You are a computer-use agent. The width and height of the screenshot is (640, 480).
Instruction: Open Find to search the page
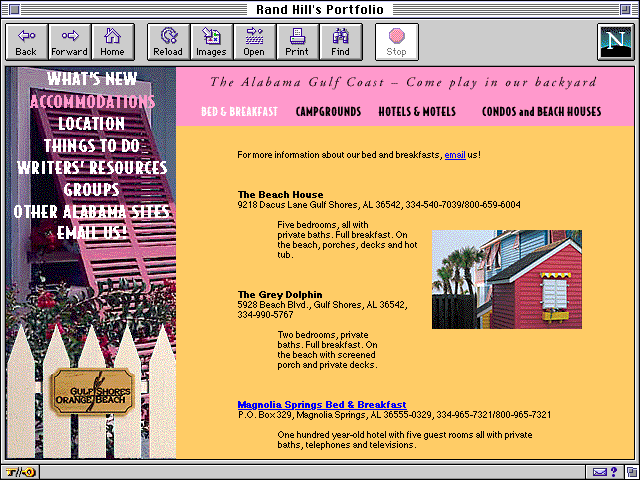point(341,42)
